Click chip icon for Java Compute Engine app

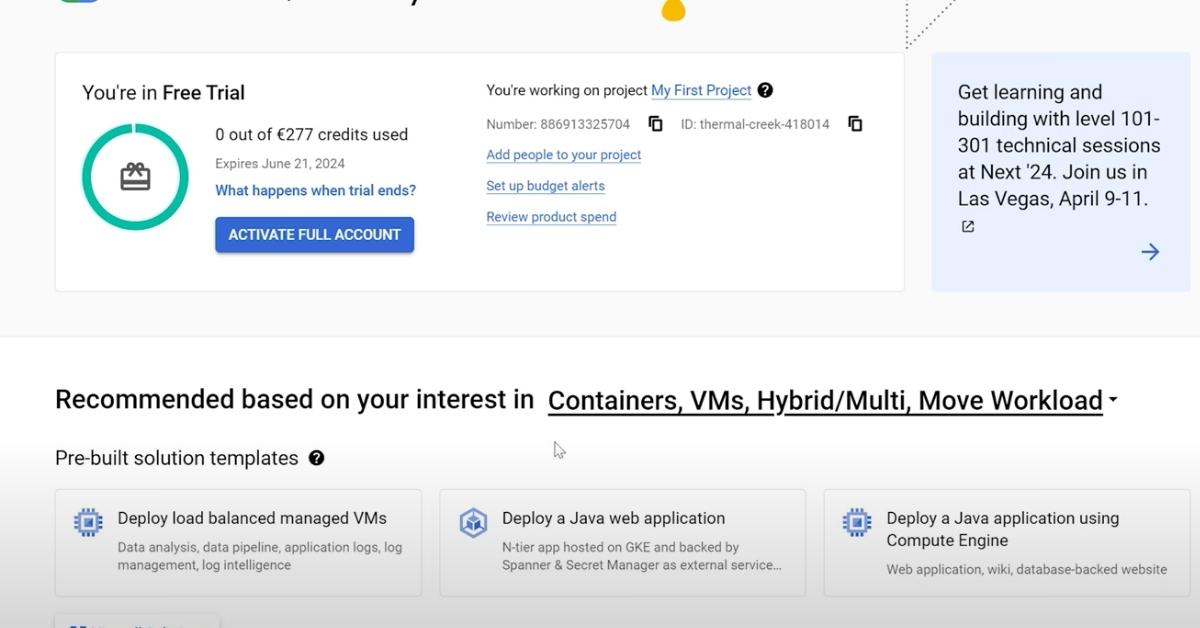pos(857,522)
